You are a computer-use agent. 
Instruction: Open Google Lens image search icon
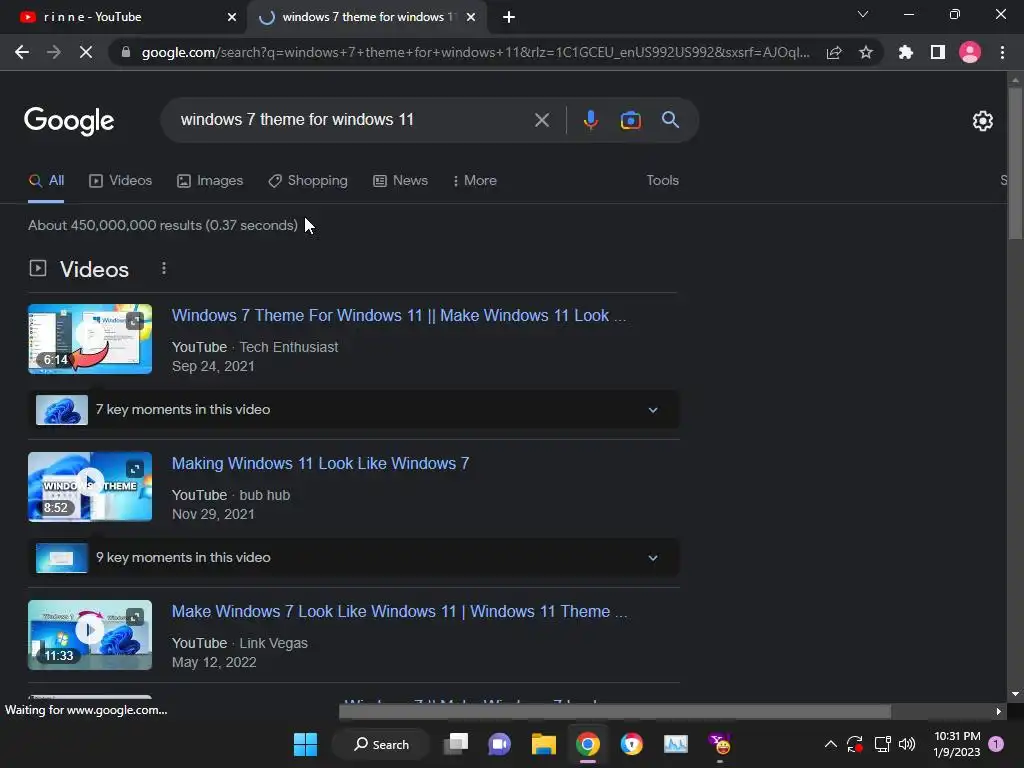(630, 120)
